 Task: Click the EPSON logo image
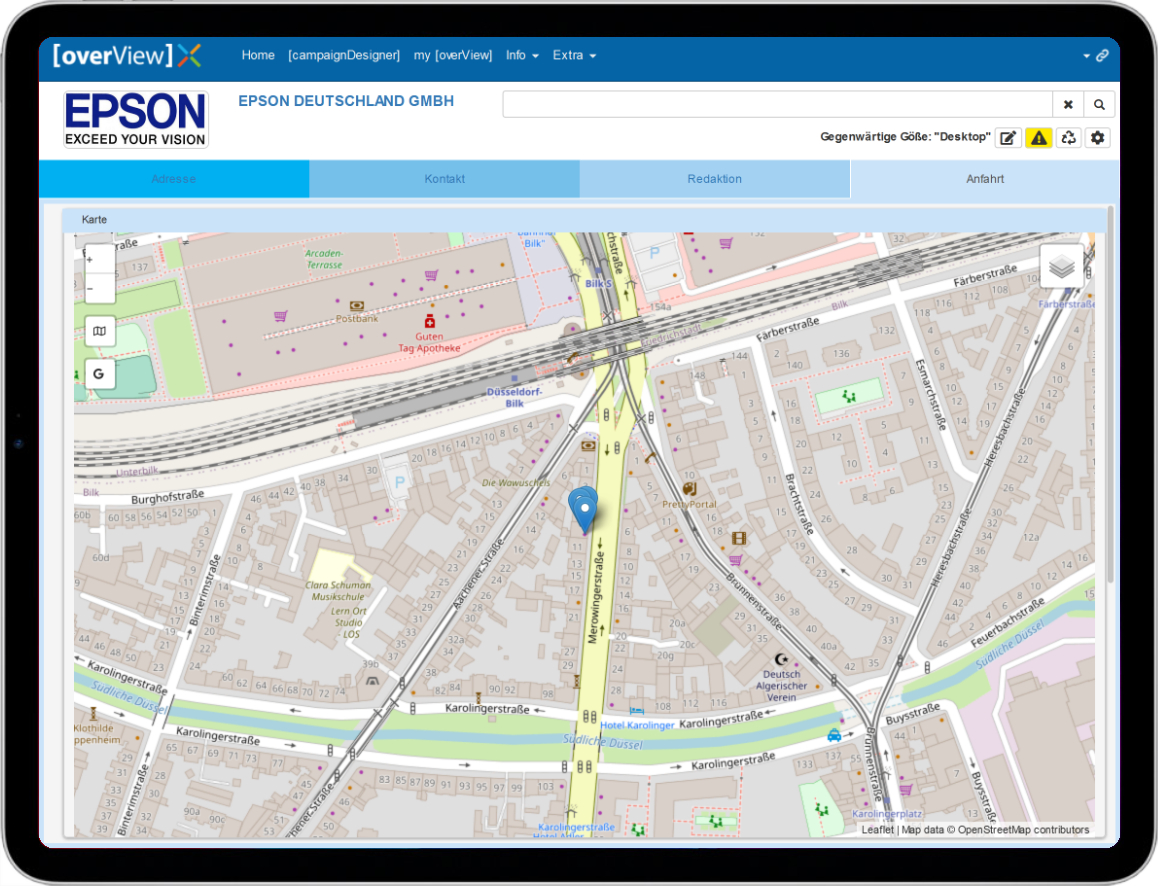pos(136,120)
